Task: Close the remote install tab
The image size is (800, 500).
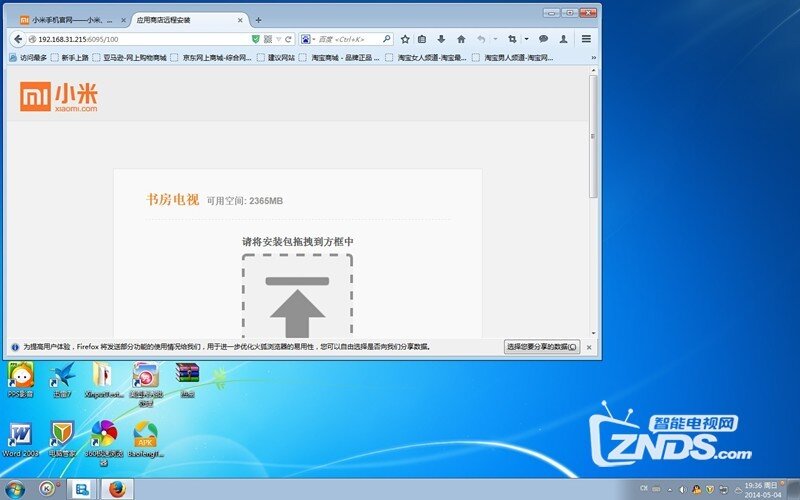Action: (240, 20)
